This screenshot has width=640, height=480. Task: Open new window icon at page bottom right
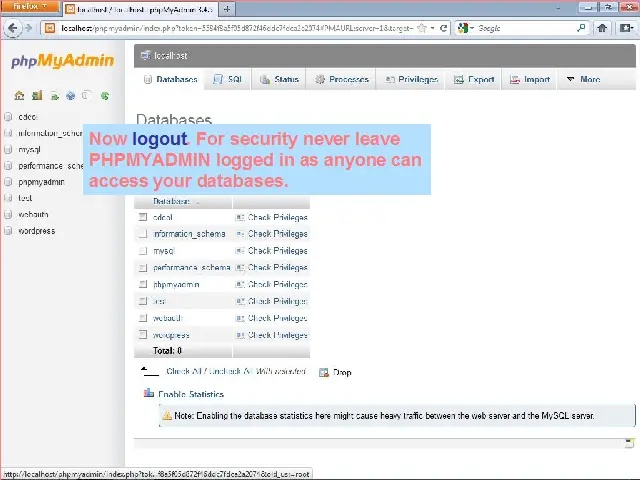630,443
